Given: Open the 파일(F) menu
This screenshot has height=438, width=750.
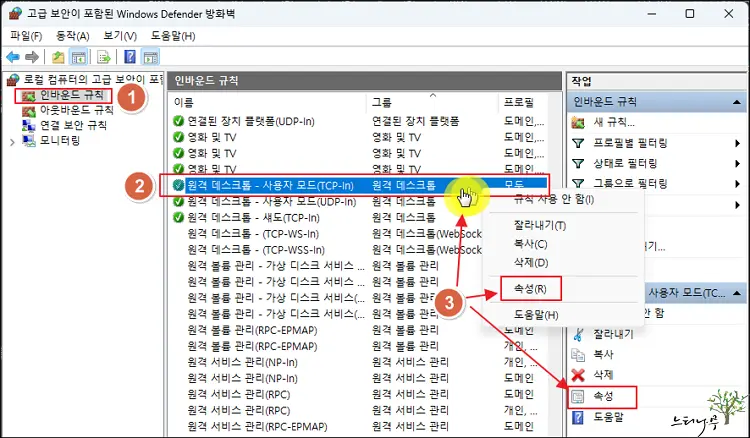Looking at the screenshot, I should click(x=26, y=36).
